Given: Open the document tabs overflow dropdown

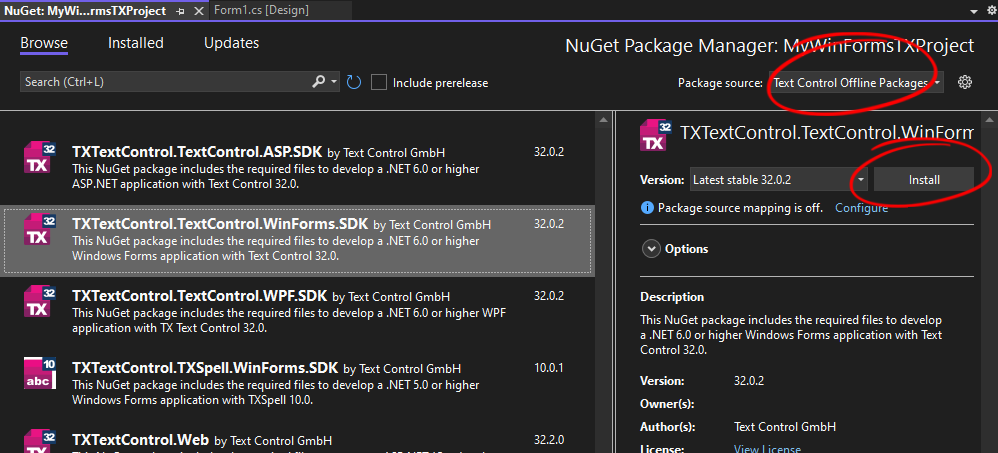Looking at the screenshot, I should point(973,11).
